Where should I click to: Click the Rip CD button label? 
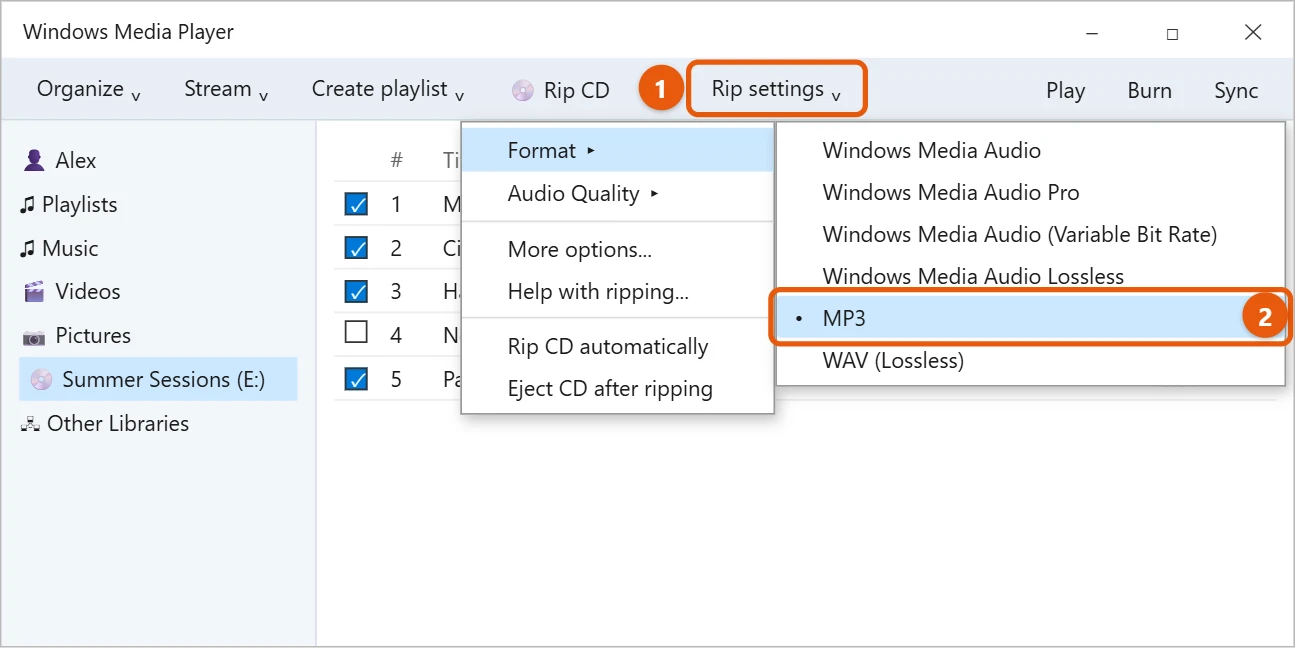(577, 90)
